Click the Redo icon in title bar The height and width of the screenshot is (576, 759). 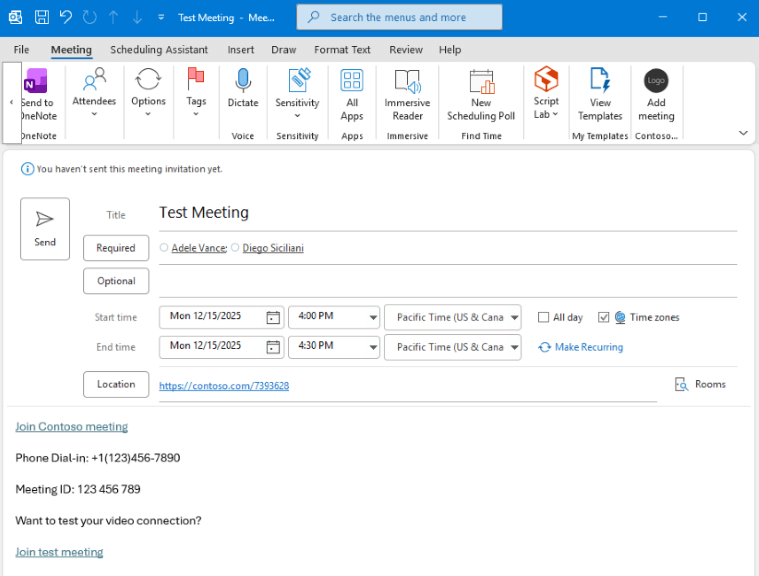[90, 17]
